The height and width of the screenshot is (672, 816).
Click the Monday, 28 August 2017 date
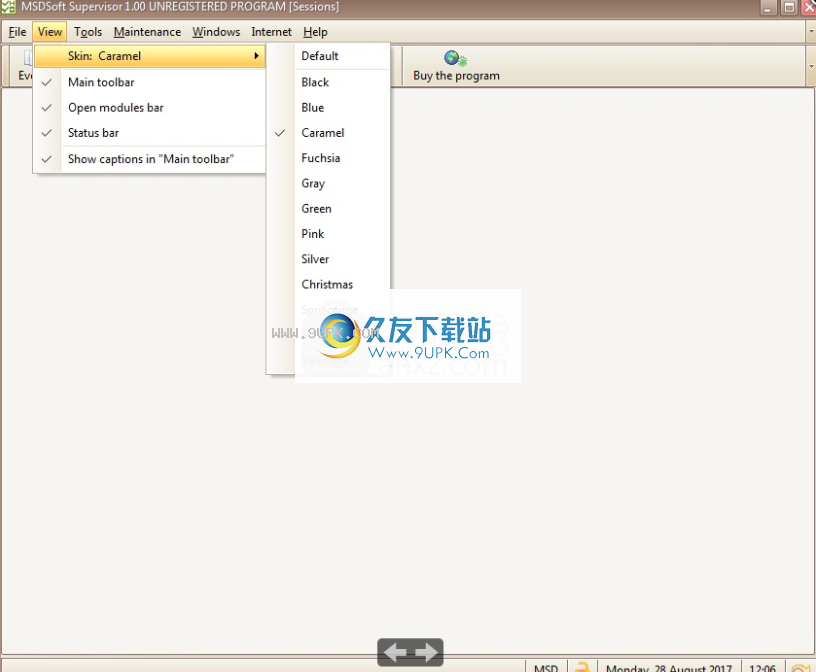(669, 667)
